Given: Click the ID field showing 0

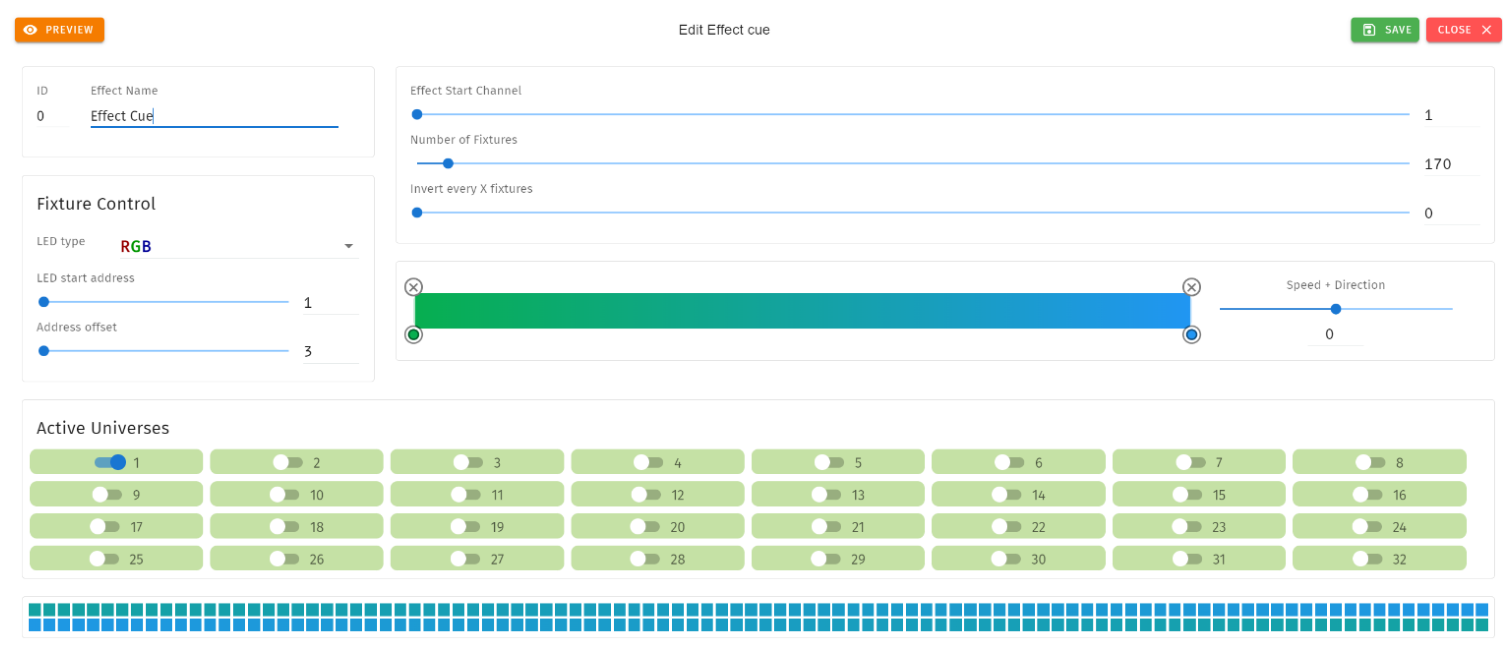Looking at the screenshot, I should [52, 116].
